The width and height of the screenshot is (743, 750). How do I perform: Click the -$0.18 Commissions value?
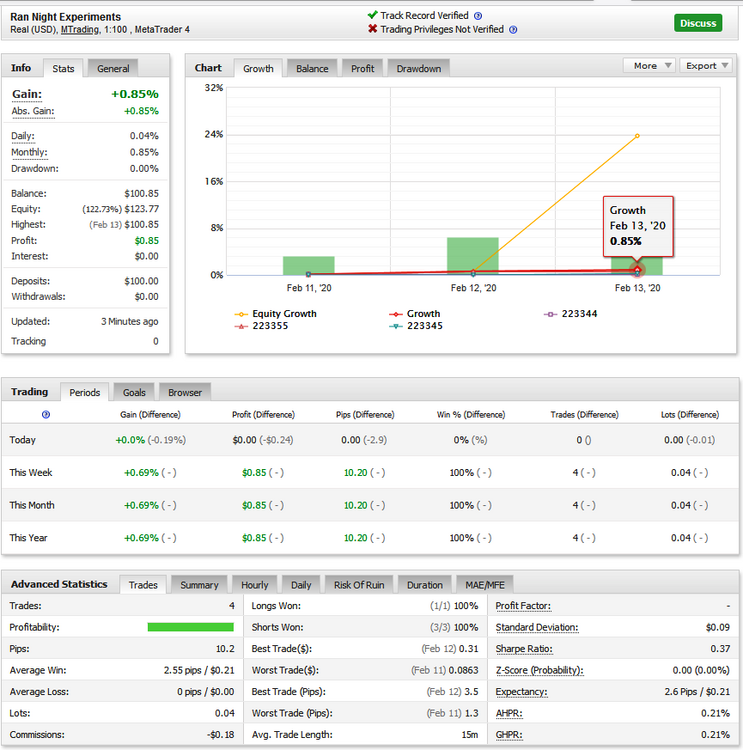pyautogui.click(x=221, y=735)
